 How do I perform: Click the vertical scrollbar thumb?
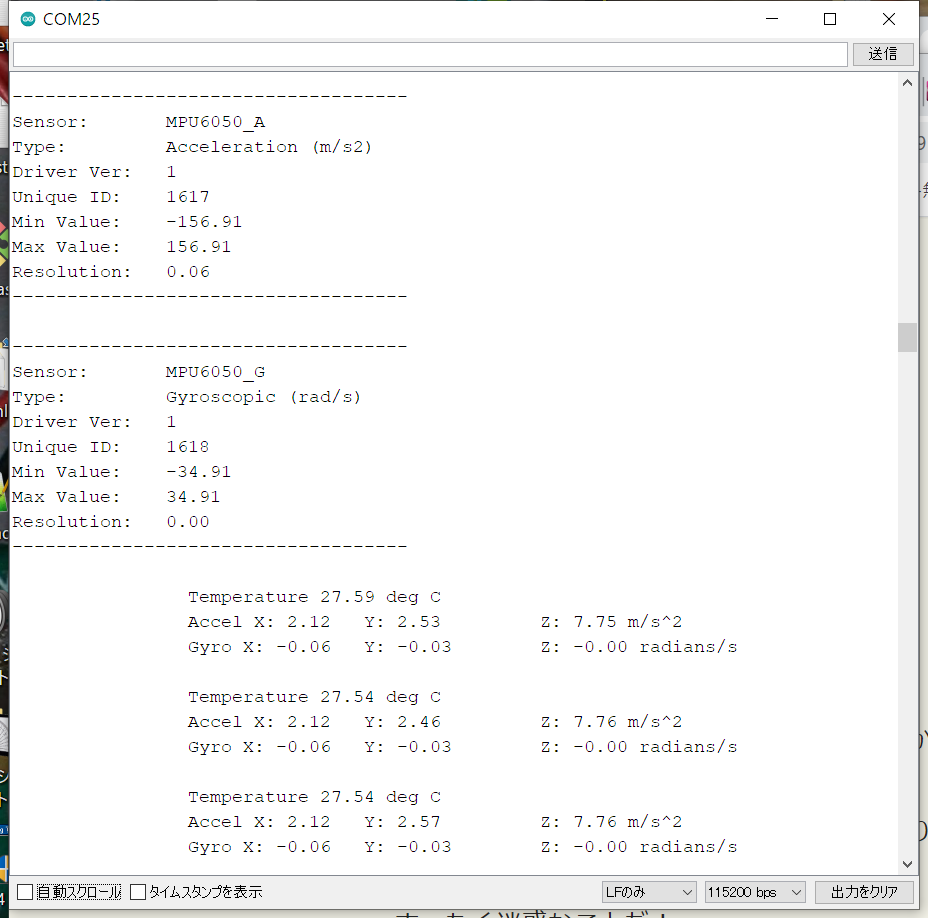point(907,337)
